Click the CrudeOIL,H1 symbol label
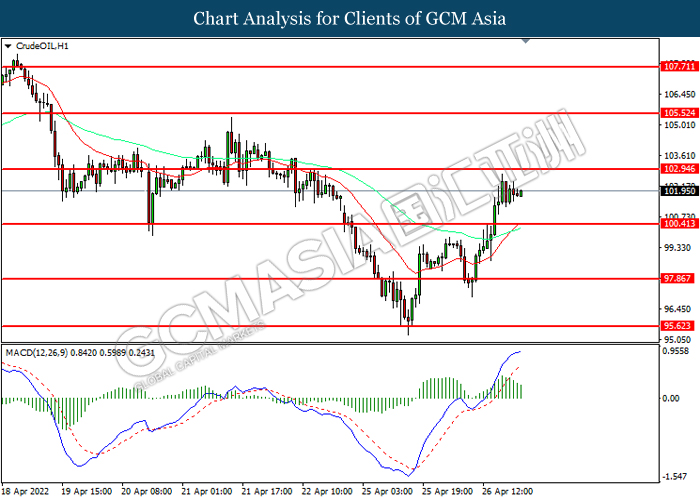The width and height of the screenshot is (700, 500). tap(42, 46)
